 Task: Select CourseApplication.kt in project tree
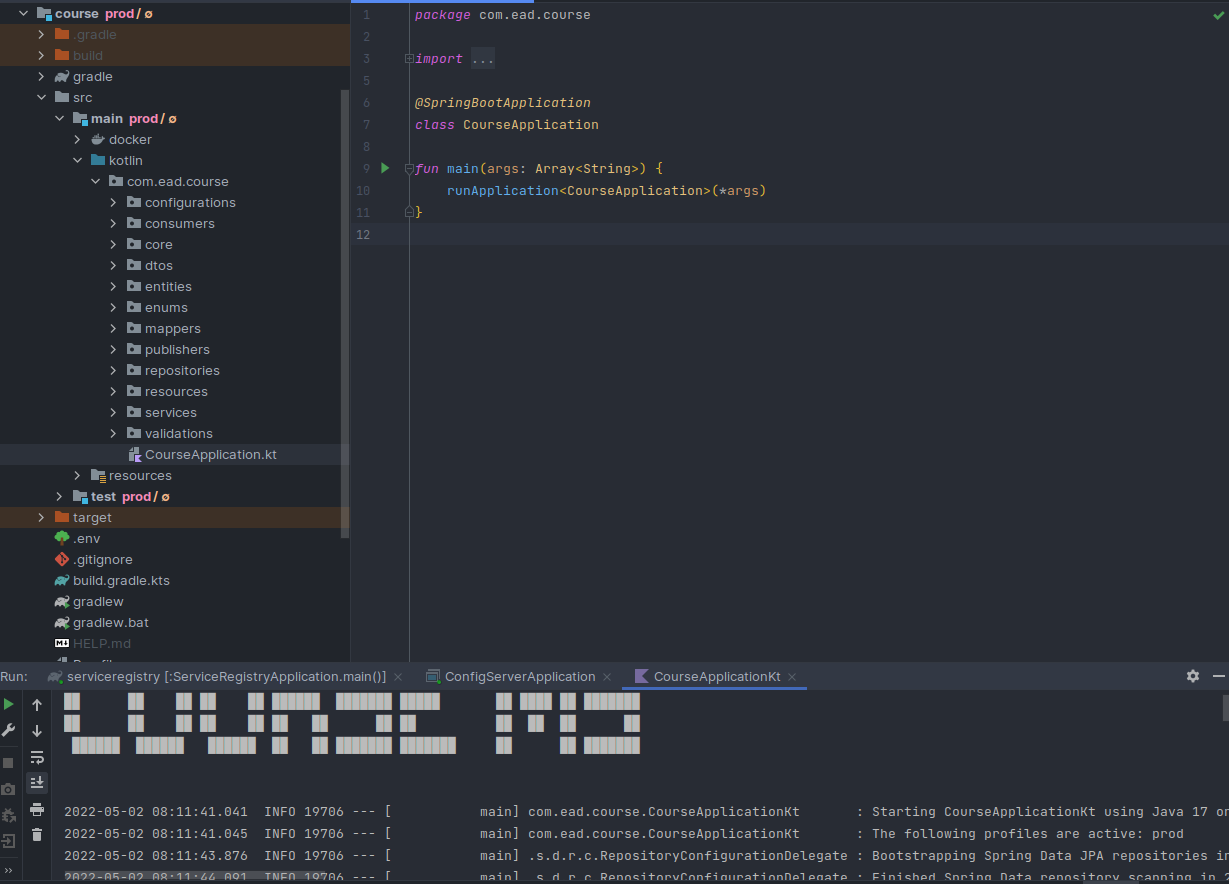pyautogui.click(x=210, y=455)
